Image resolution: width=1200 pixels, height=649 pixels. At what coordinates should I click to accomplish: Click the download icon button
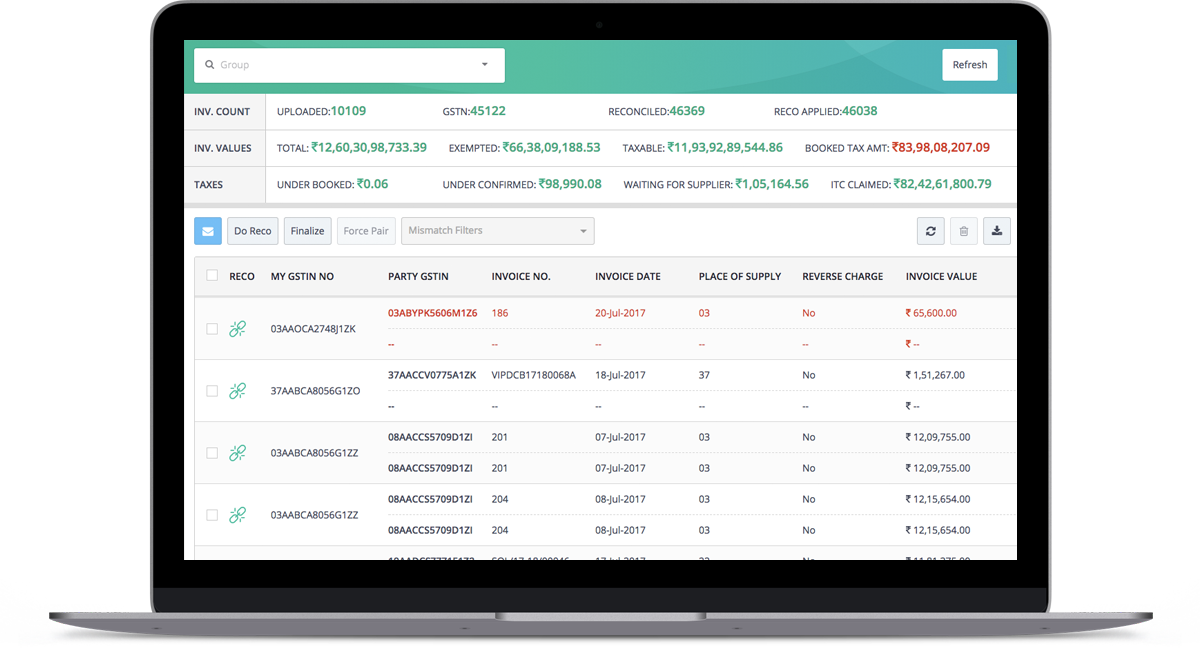click(x=997, y=231)
